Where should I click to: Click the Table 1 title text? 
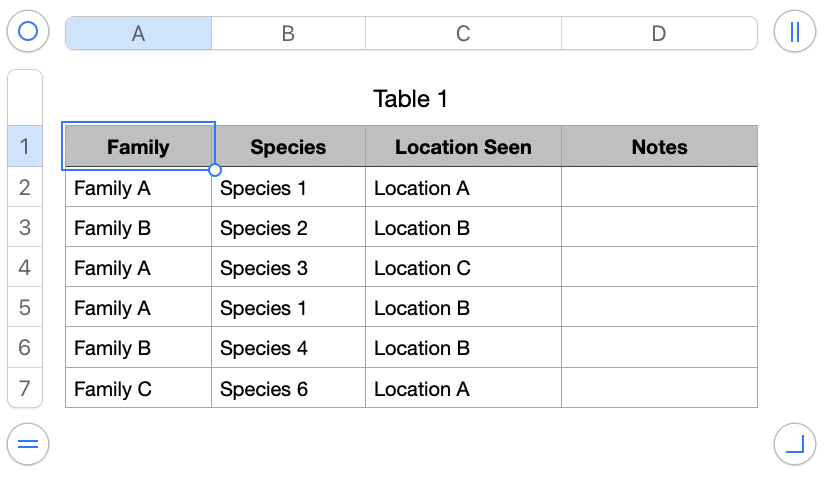click(411, 99)
